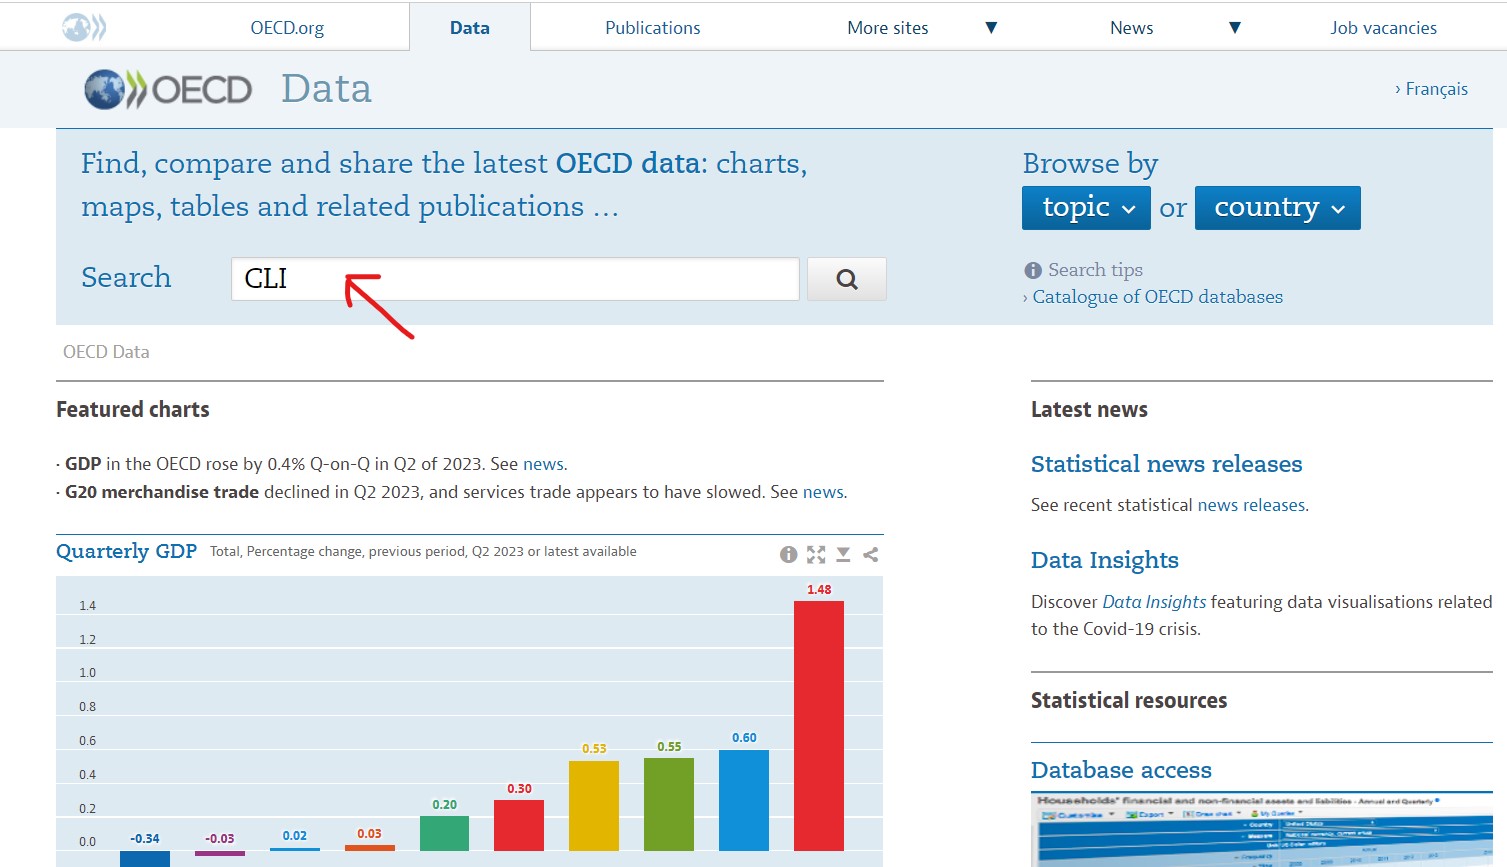
Task: Select the red 1.48 GDP bar
Action: pos(819,725)
